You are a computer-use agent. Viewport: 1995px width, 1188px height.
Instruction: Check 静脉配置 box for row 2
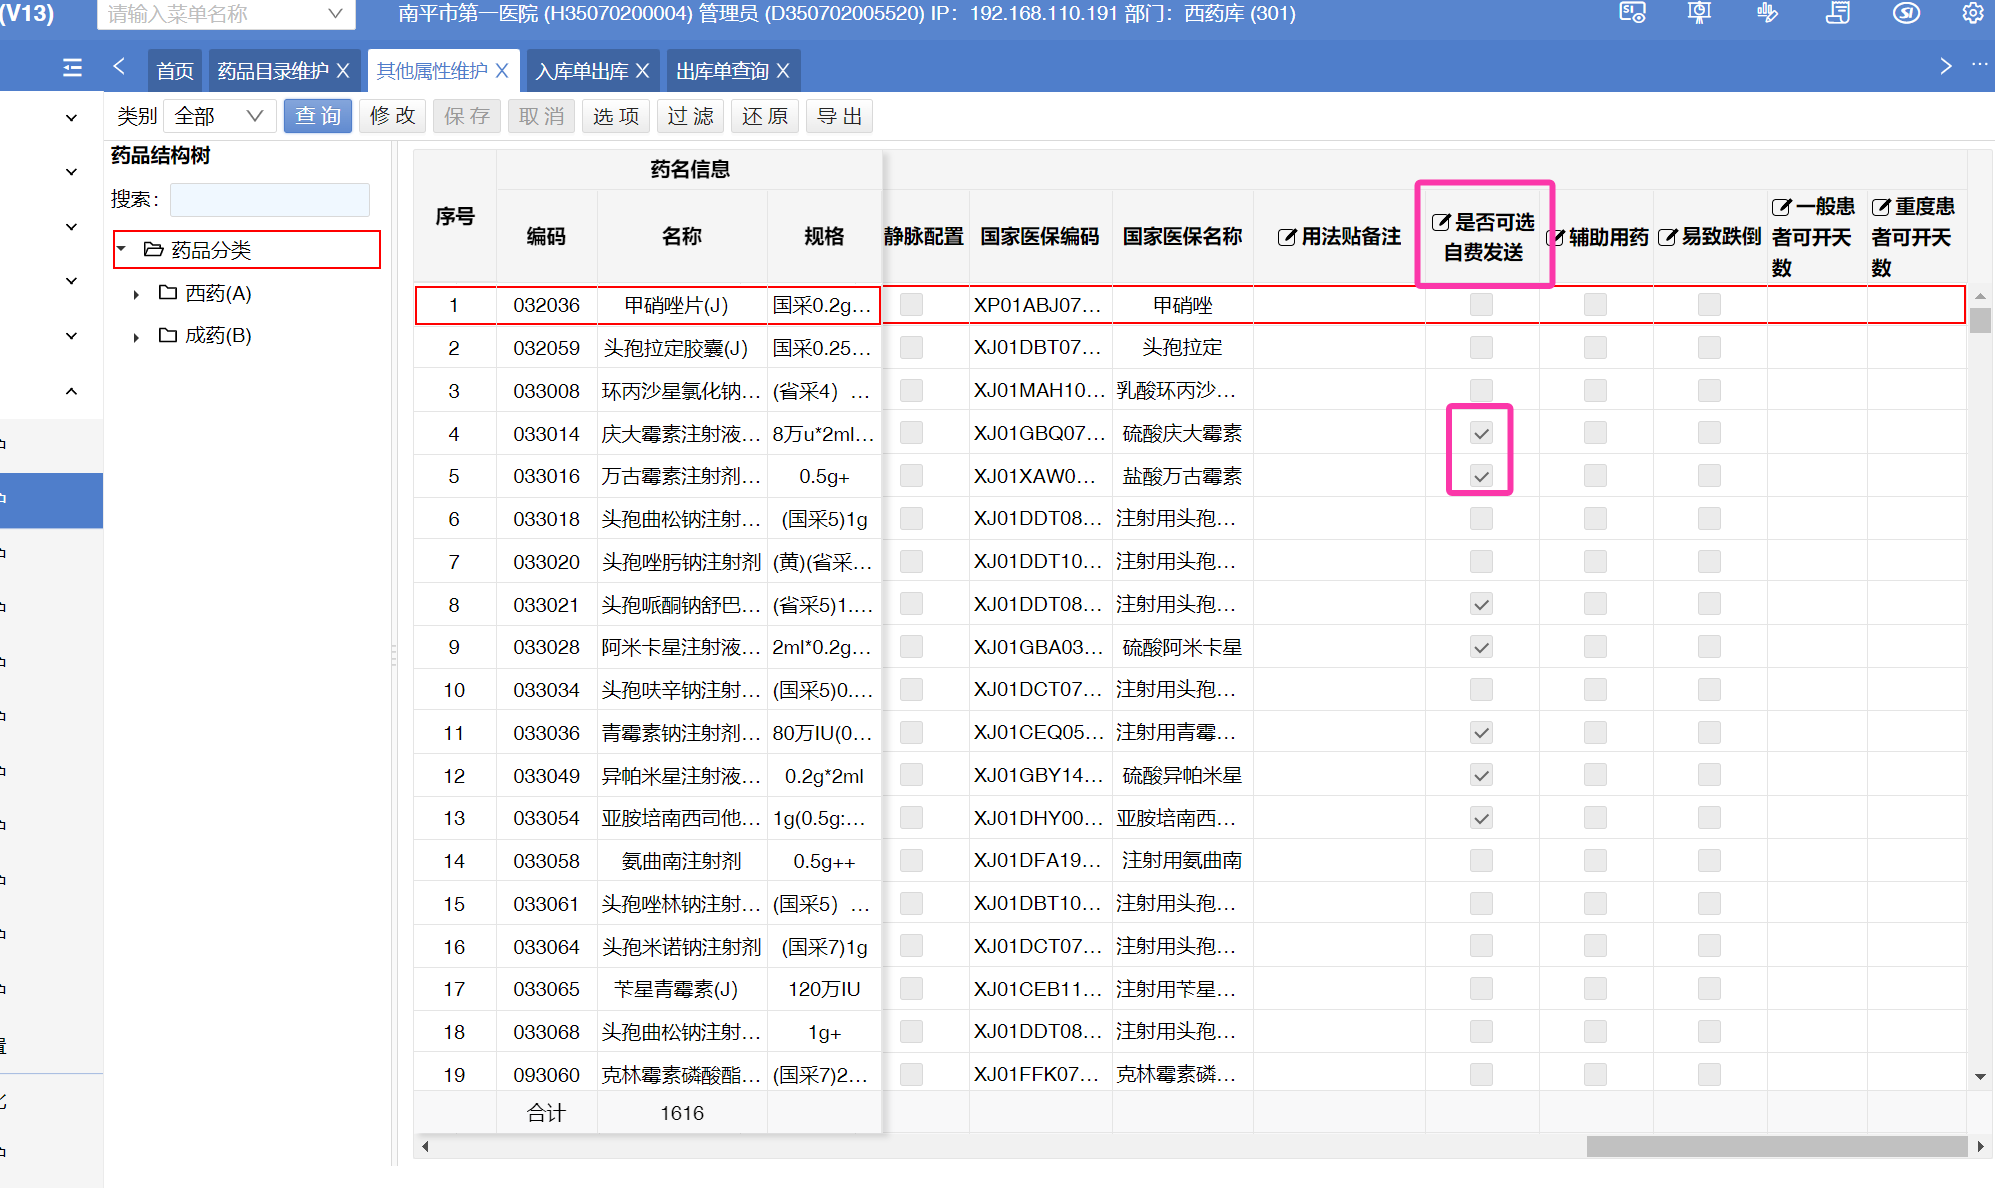pyautogui.click(x=911, y=348)
